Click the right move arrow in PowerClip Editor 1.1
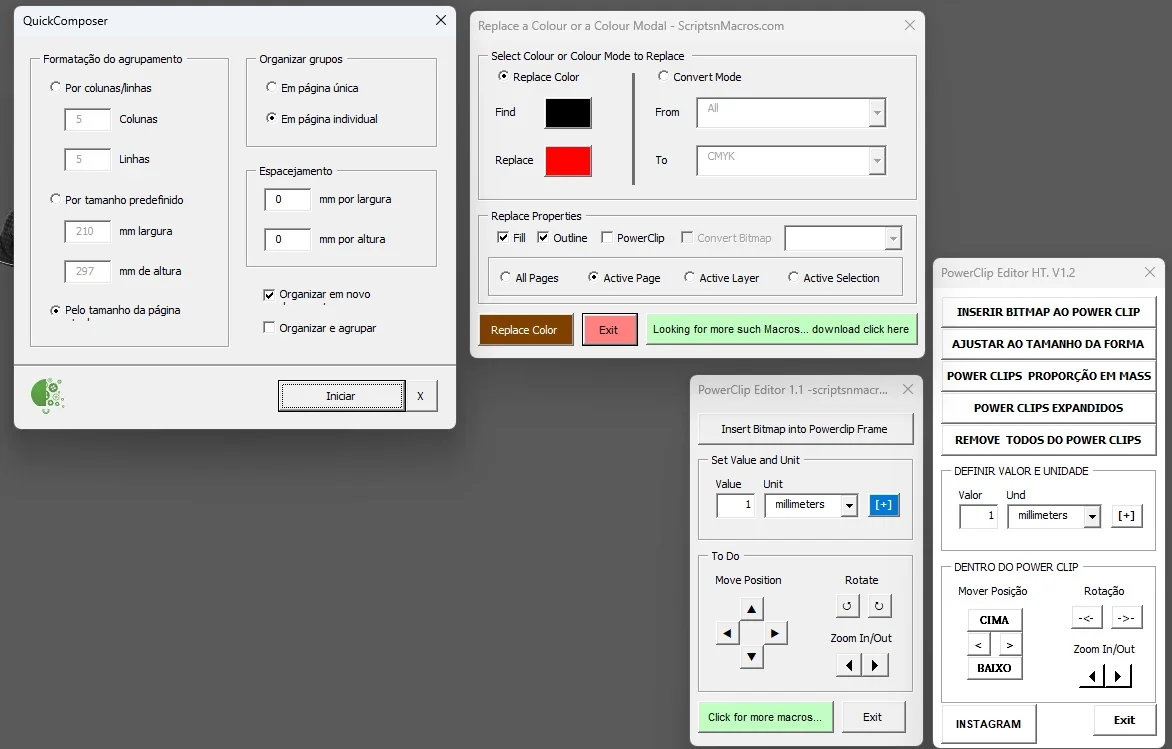The height and width of the screenshot is (749, 1172). click(x=775, y=634)
